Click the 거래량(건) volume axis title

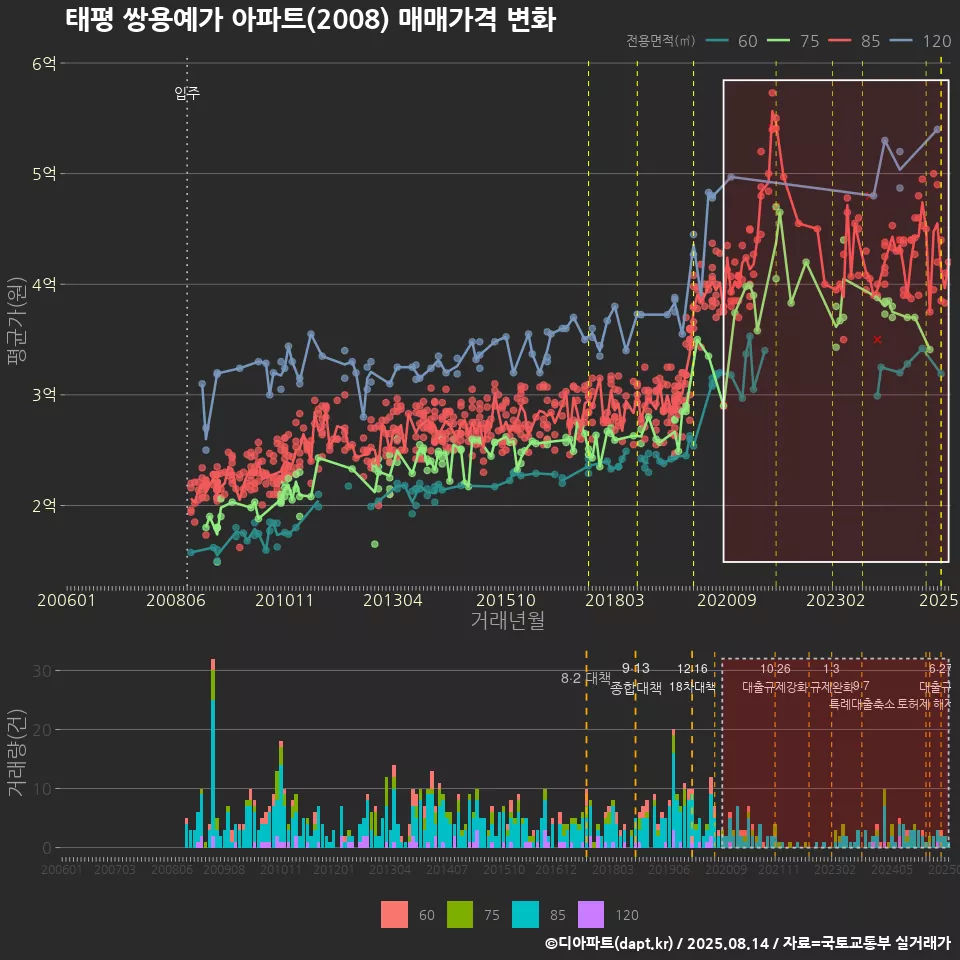[x=17, y=753]
